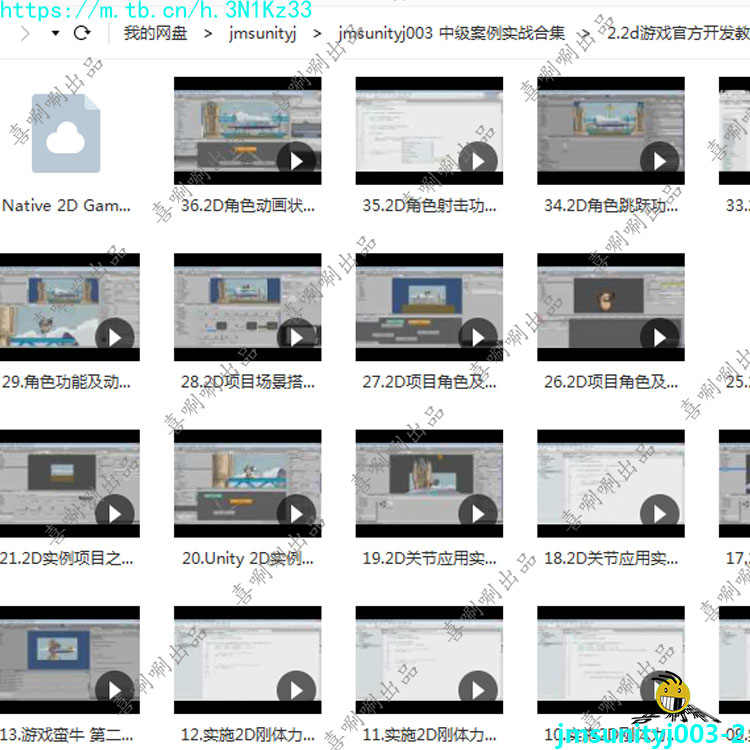The width and height of the screenshot is (750, 750).
Task: Select the 13.游戏蛮牛 第二... video thumbnail
Action: pos(70,660)
